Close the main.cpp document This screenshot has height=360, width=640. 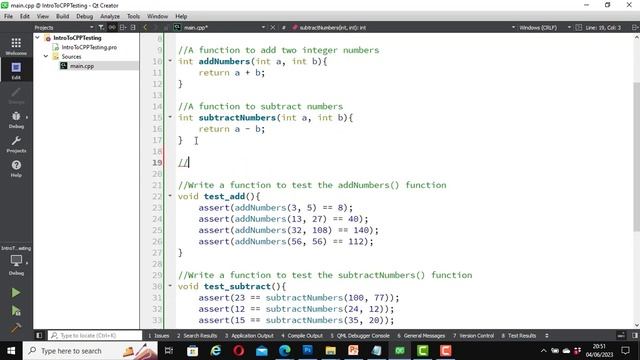point(273,27)
